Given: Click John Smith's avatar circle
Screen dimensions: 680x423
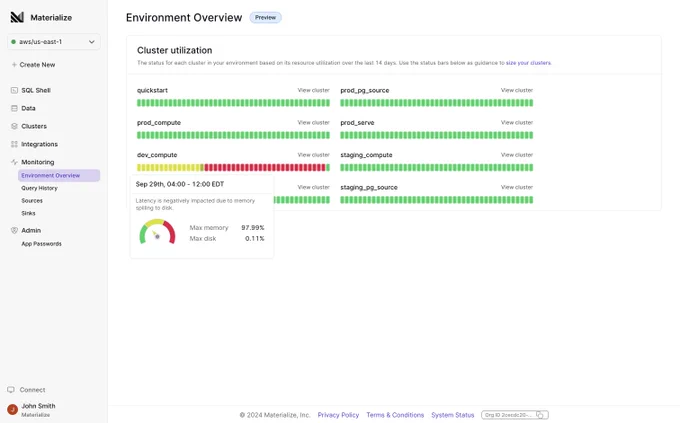Looking at the screenshot, I should (13, 409).
